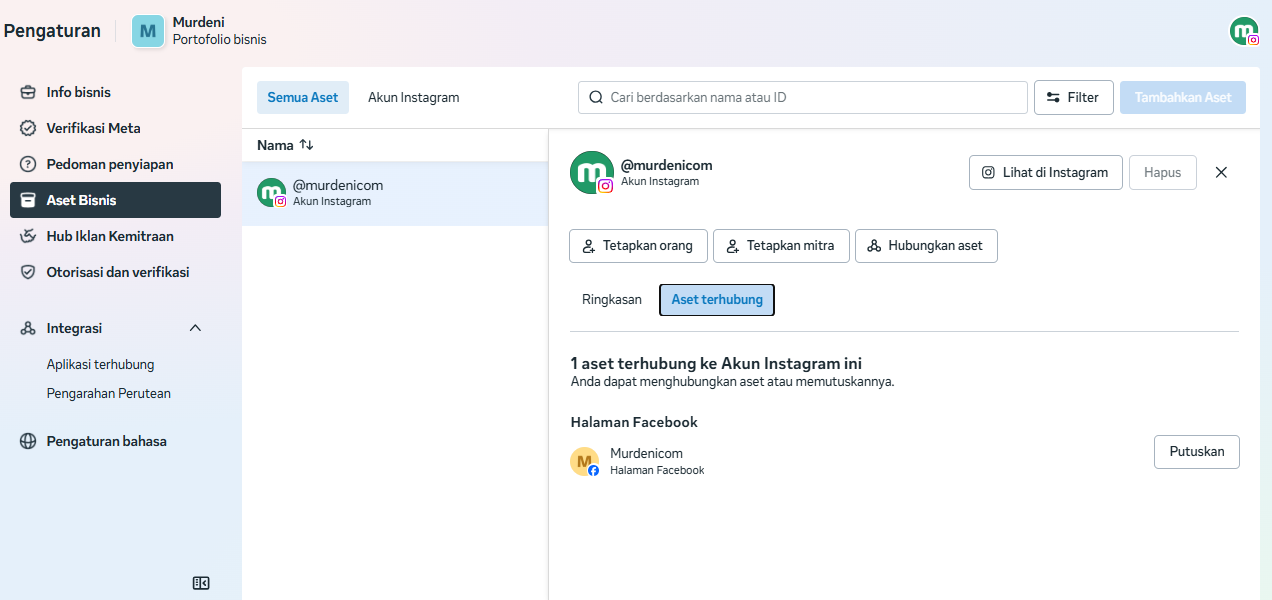The image size is (1272, 600).
Task: Click the Otorisasi dan verifikasi shield icon
Action: tap(28, 272)
